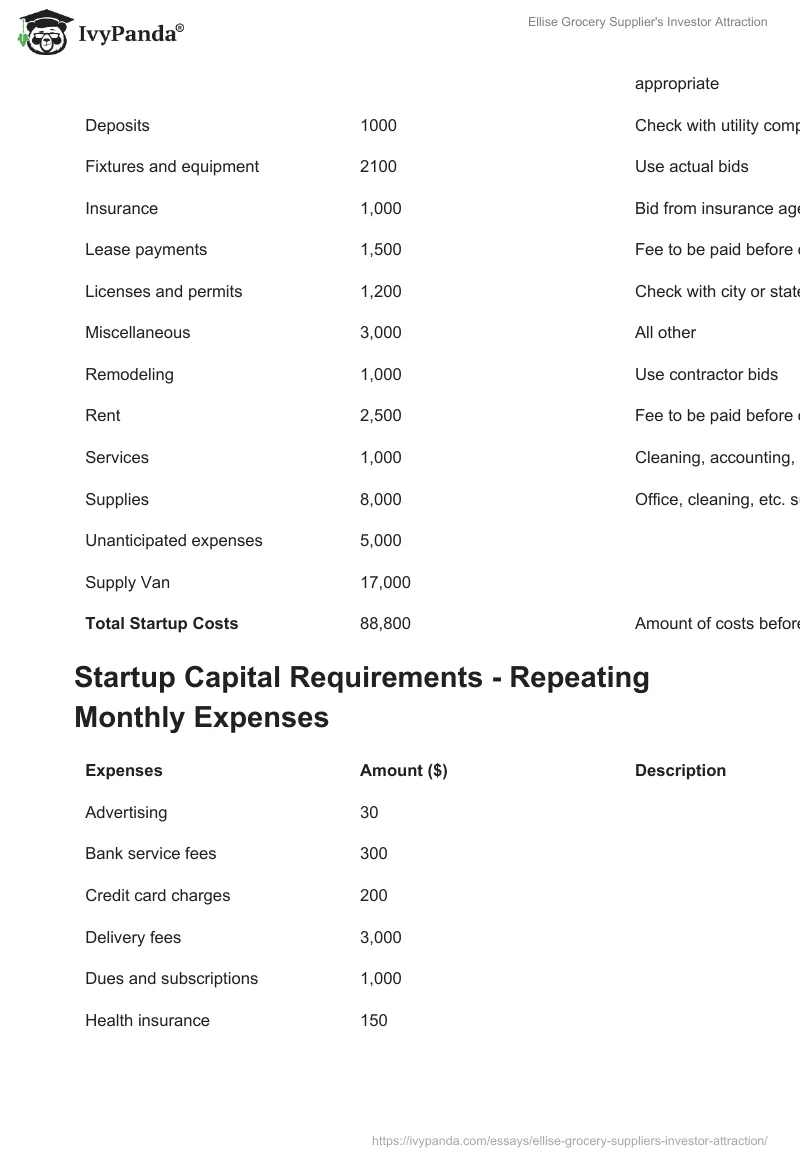Click the 88,800 total amount value
Viewport: 800px width, 1160px height.
[385, 623]
